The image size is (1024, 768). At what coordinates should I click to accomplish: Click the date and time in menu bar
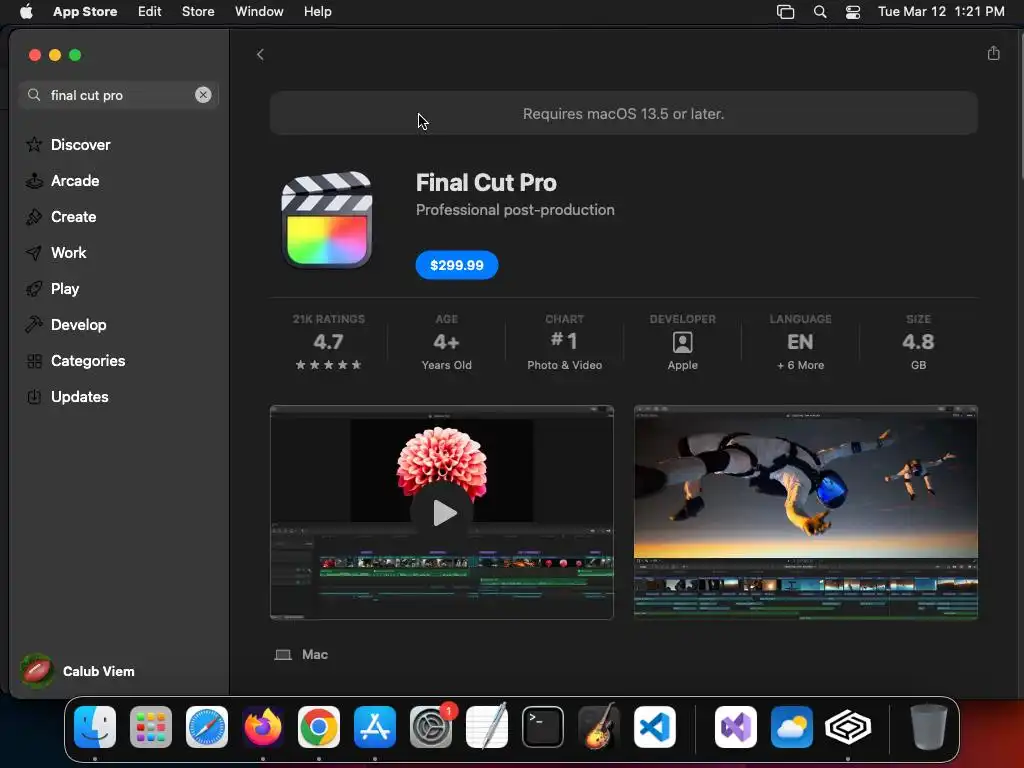pos(941,11)
